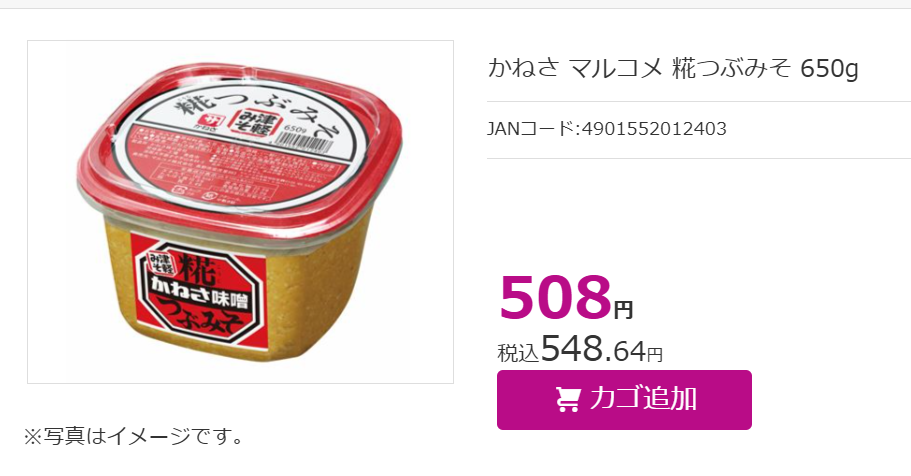The height and width of the screenshot is (476, 911).
Task: Open the miso product image
Action: point(240,212)
